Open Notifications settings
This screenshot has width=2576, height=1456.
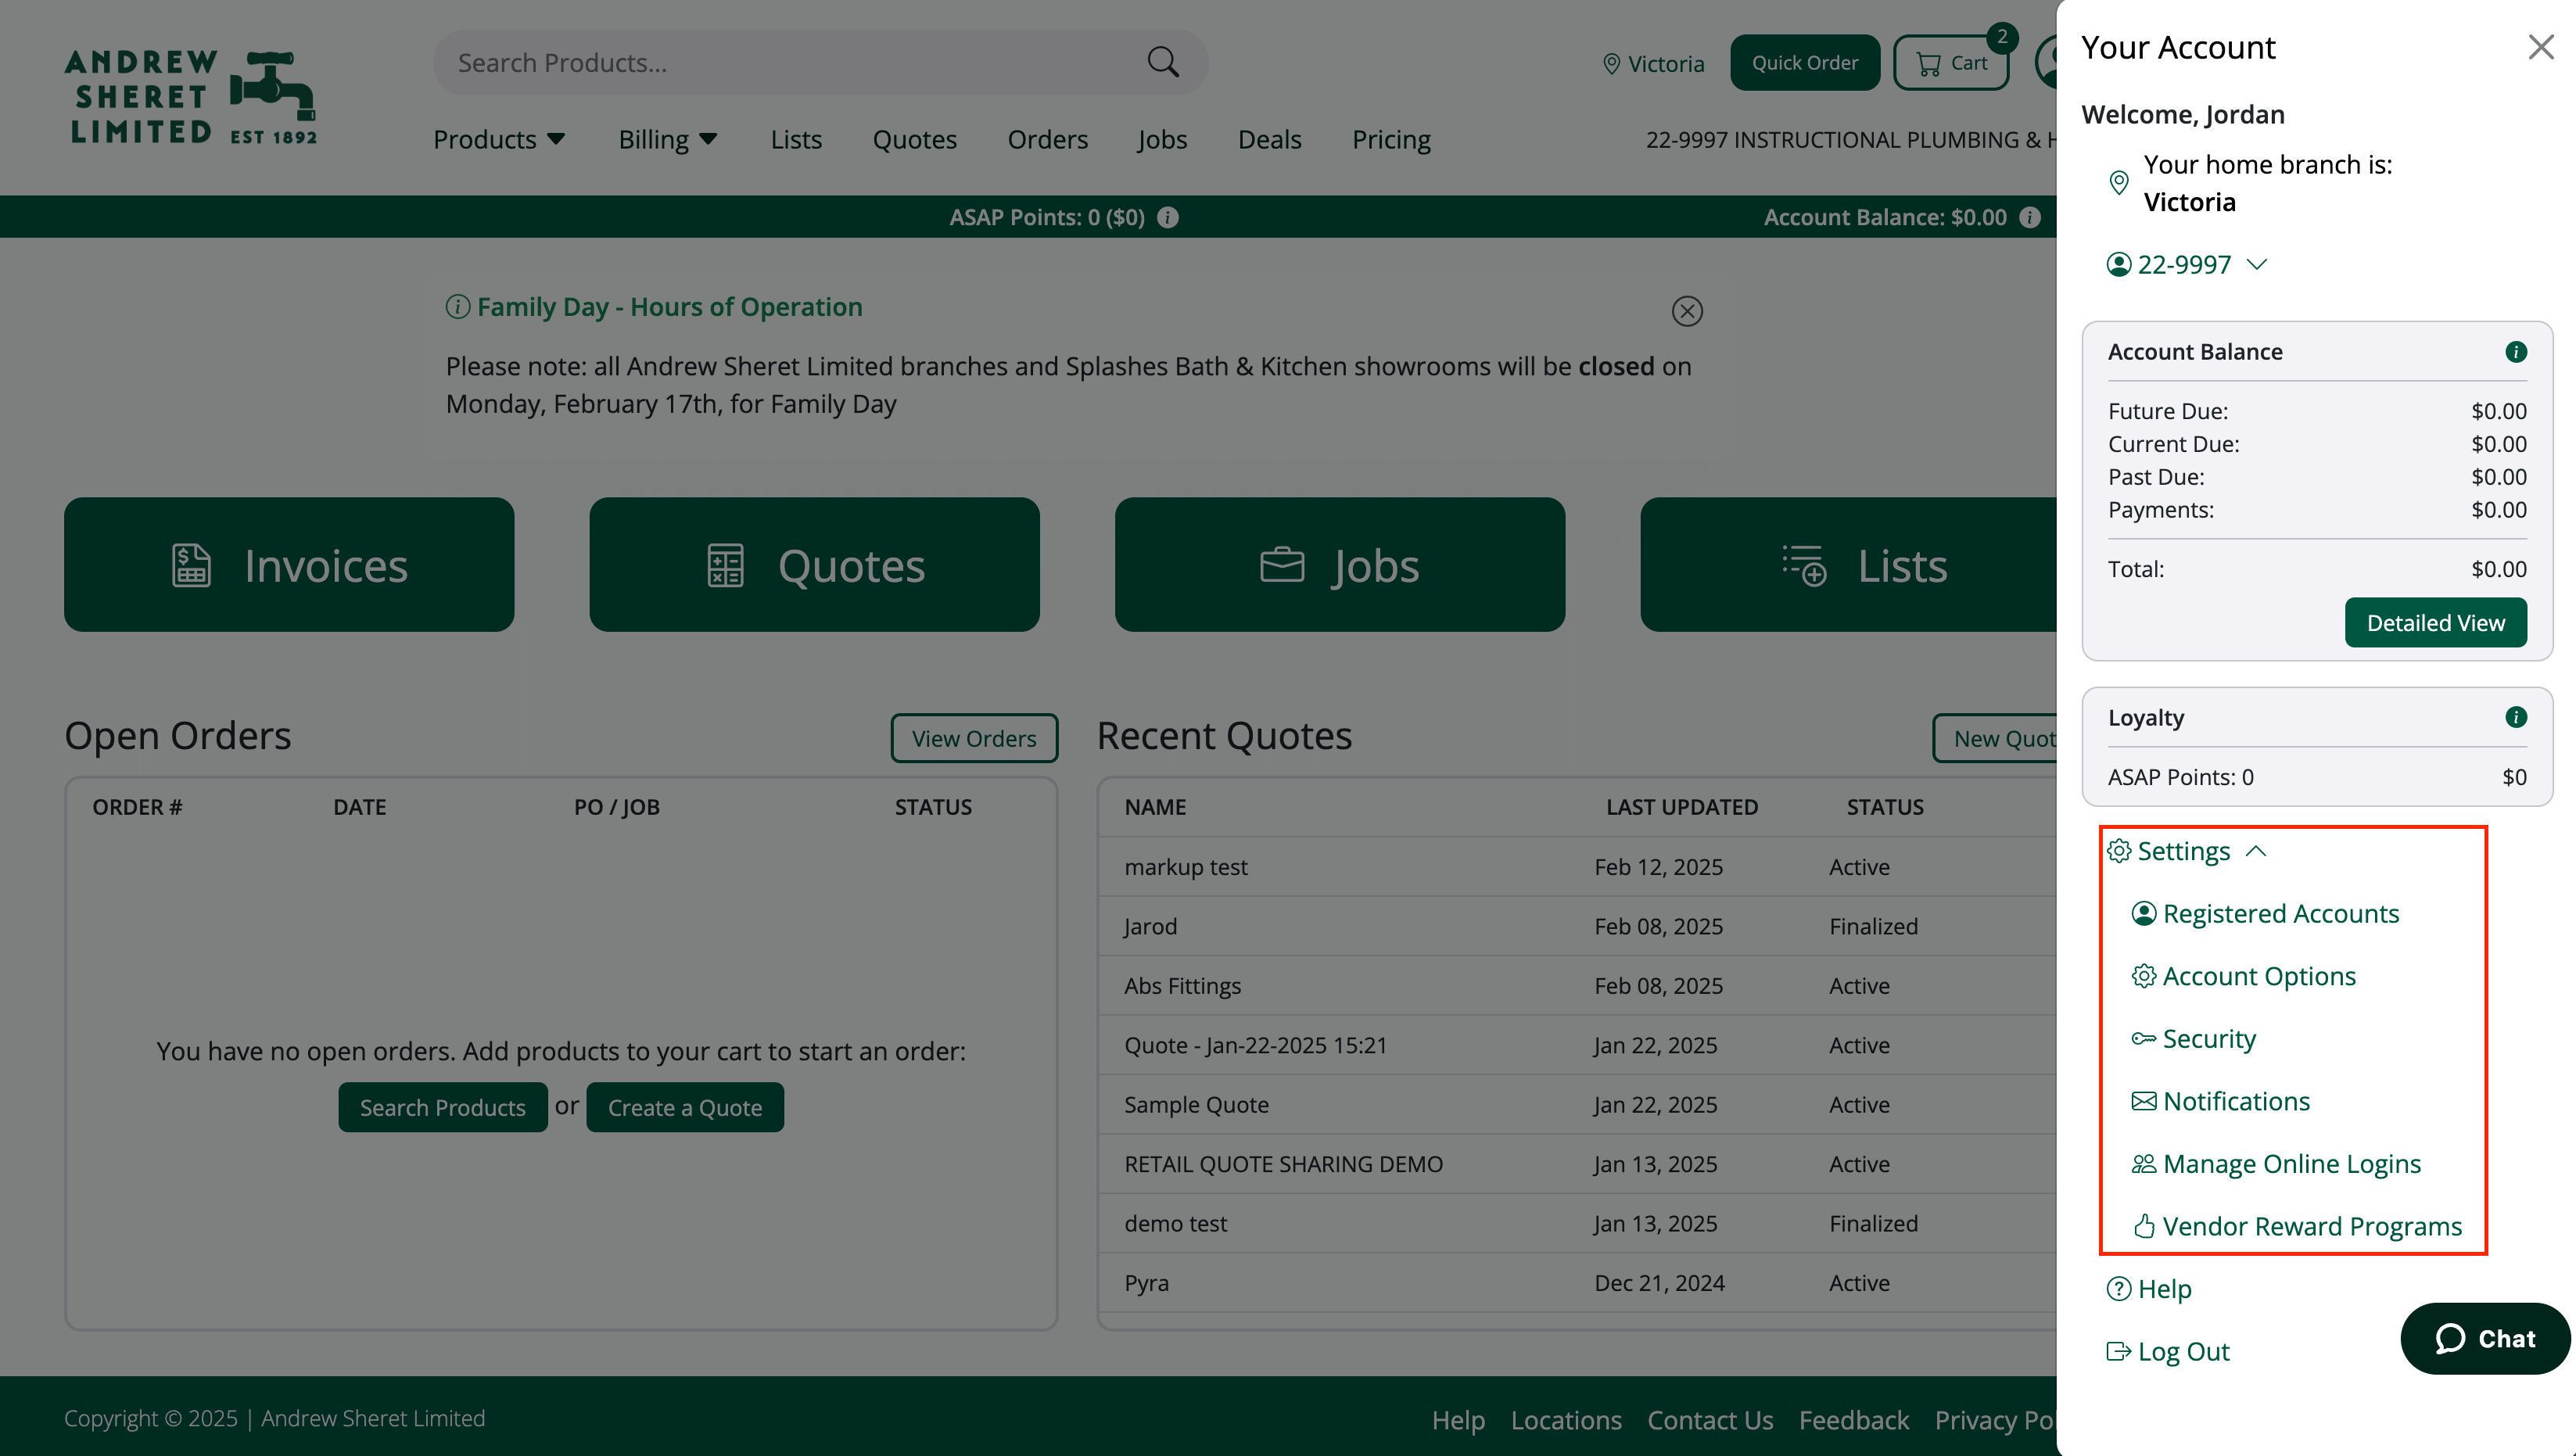coord(2220,1101)
